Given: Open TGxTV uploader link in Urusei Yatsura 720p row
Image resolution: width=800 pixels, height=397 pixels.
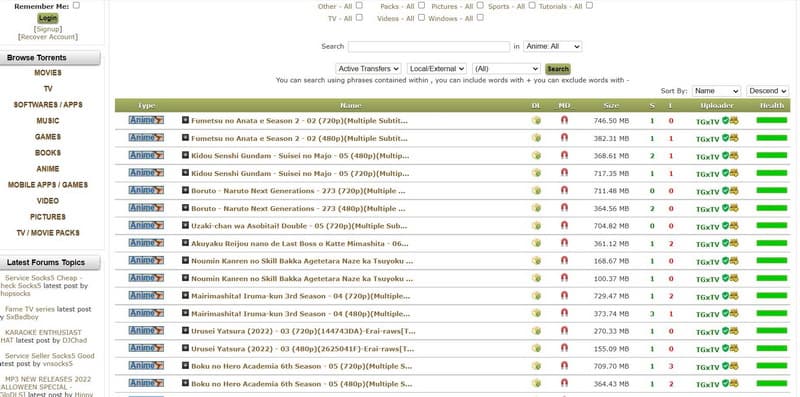Looking at the screenshot, I should 708,332.
